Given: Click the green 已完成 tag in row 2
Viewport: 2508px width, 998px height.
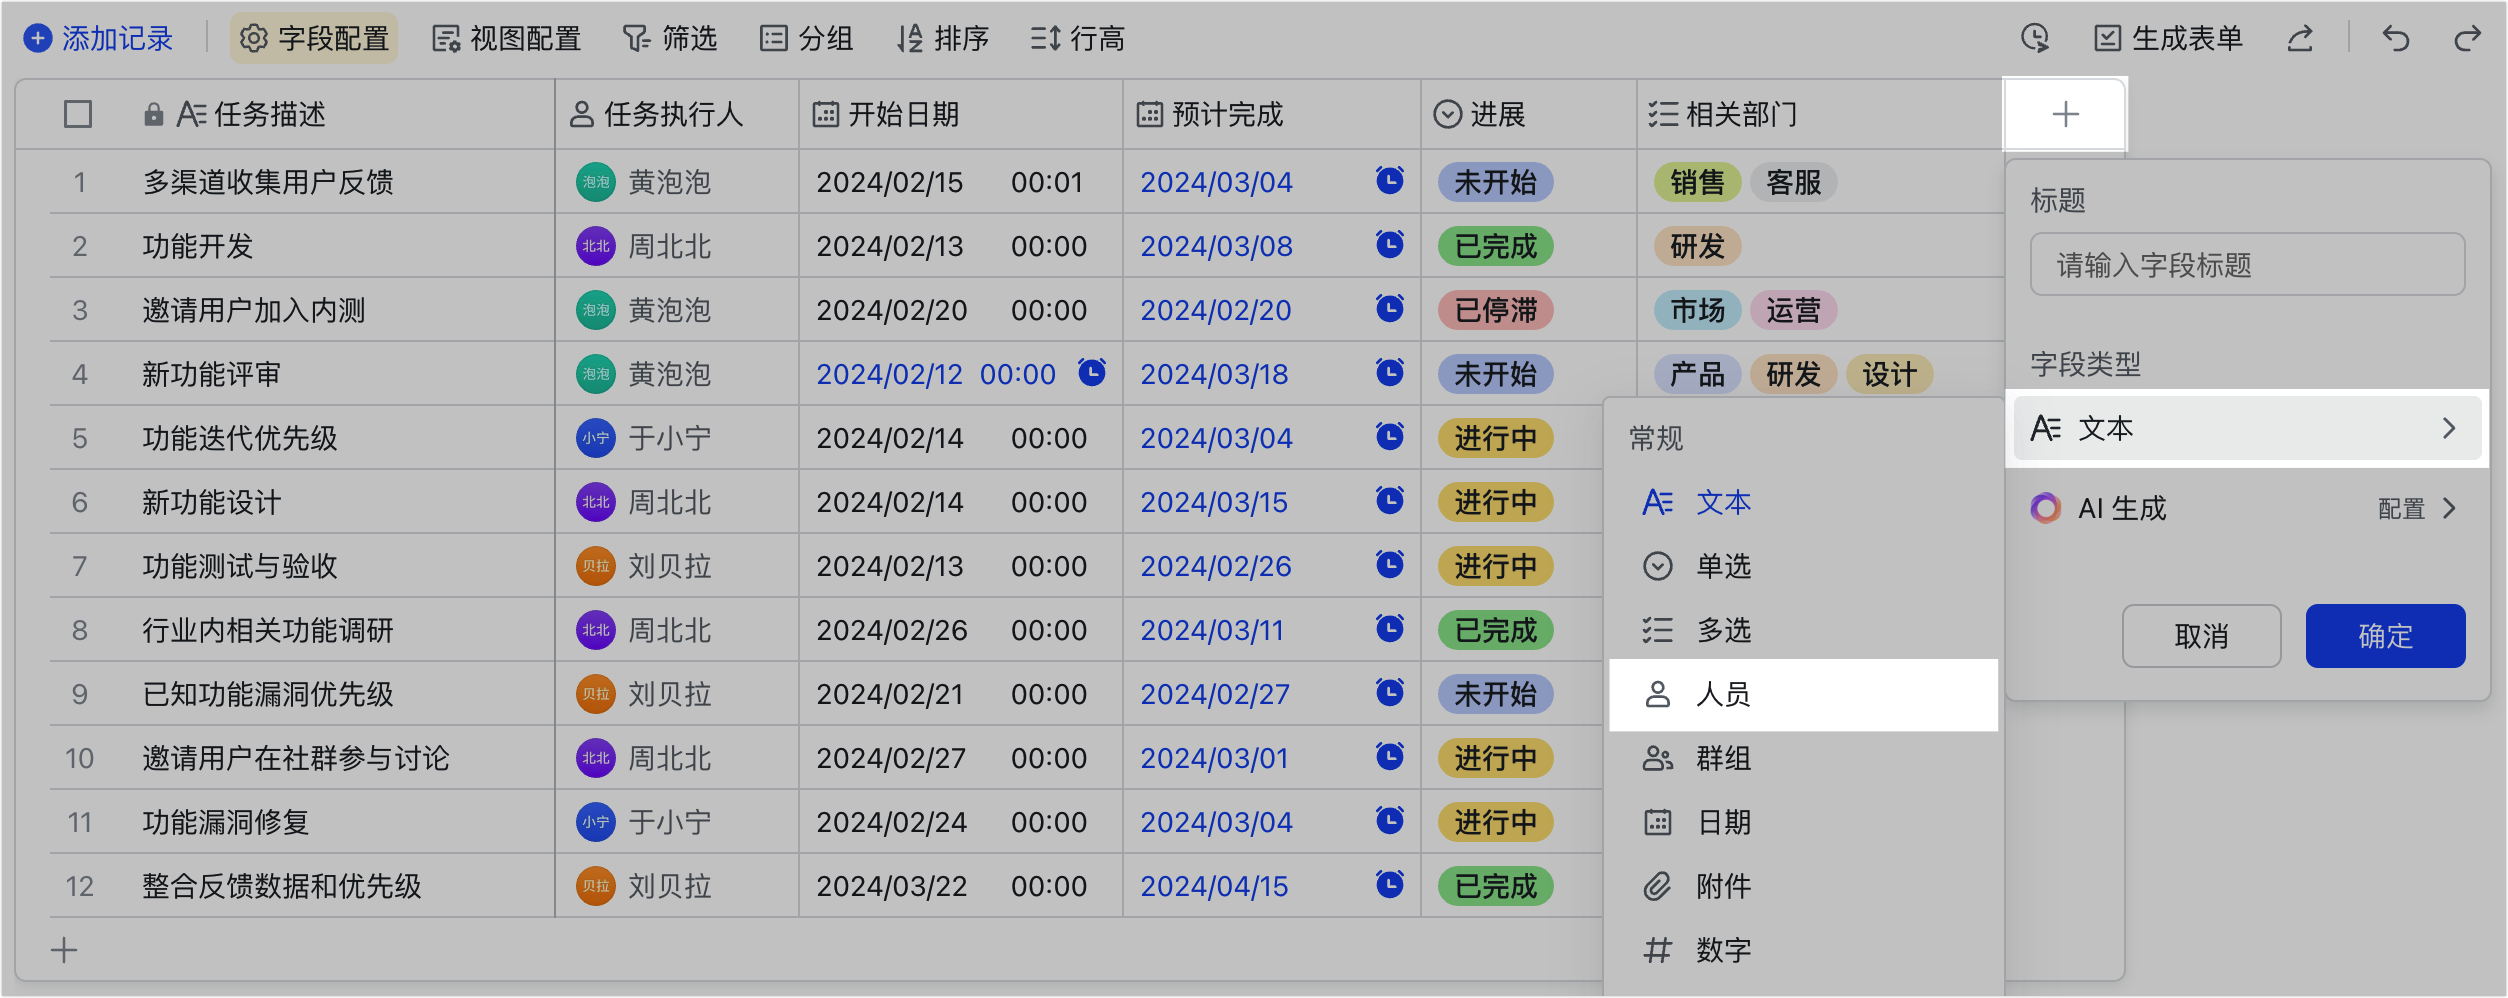Looking at the screenshot, I should click(x=1495, y=246).
